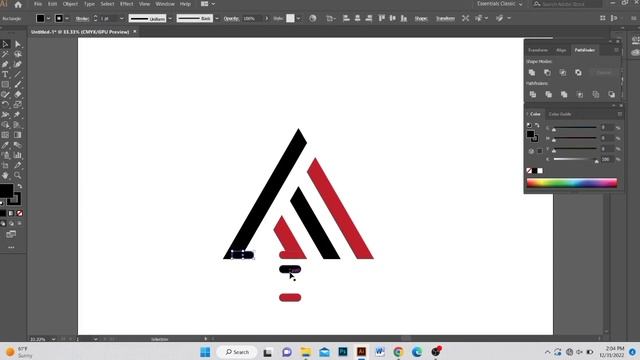Click the Expand button in Pathfinder panel

tap(604, 73)
